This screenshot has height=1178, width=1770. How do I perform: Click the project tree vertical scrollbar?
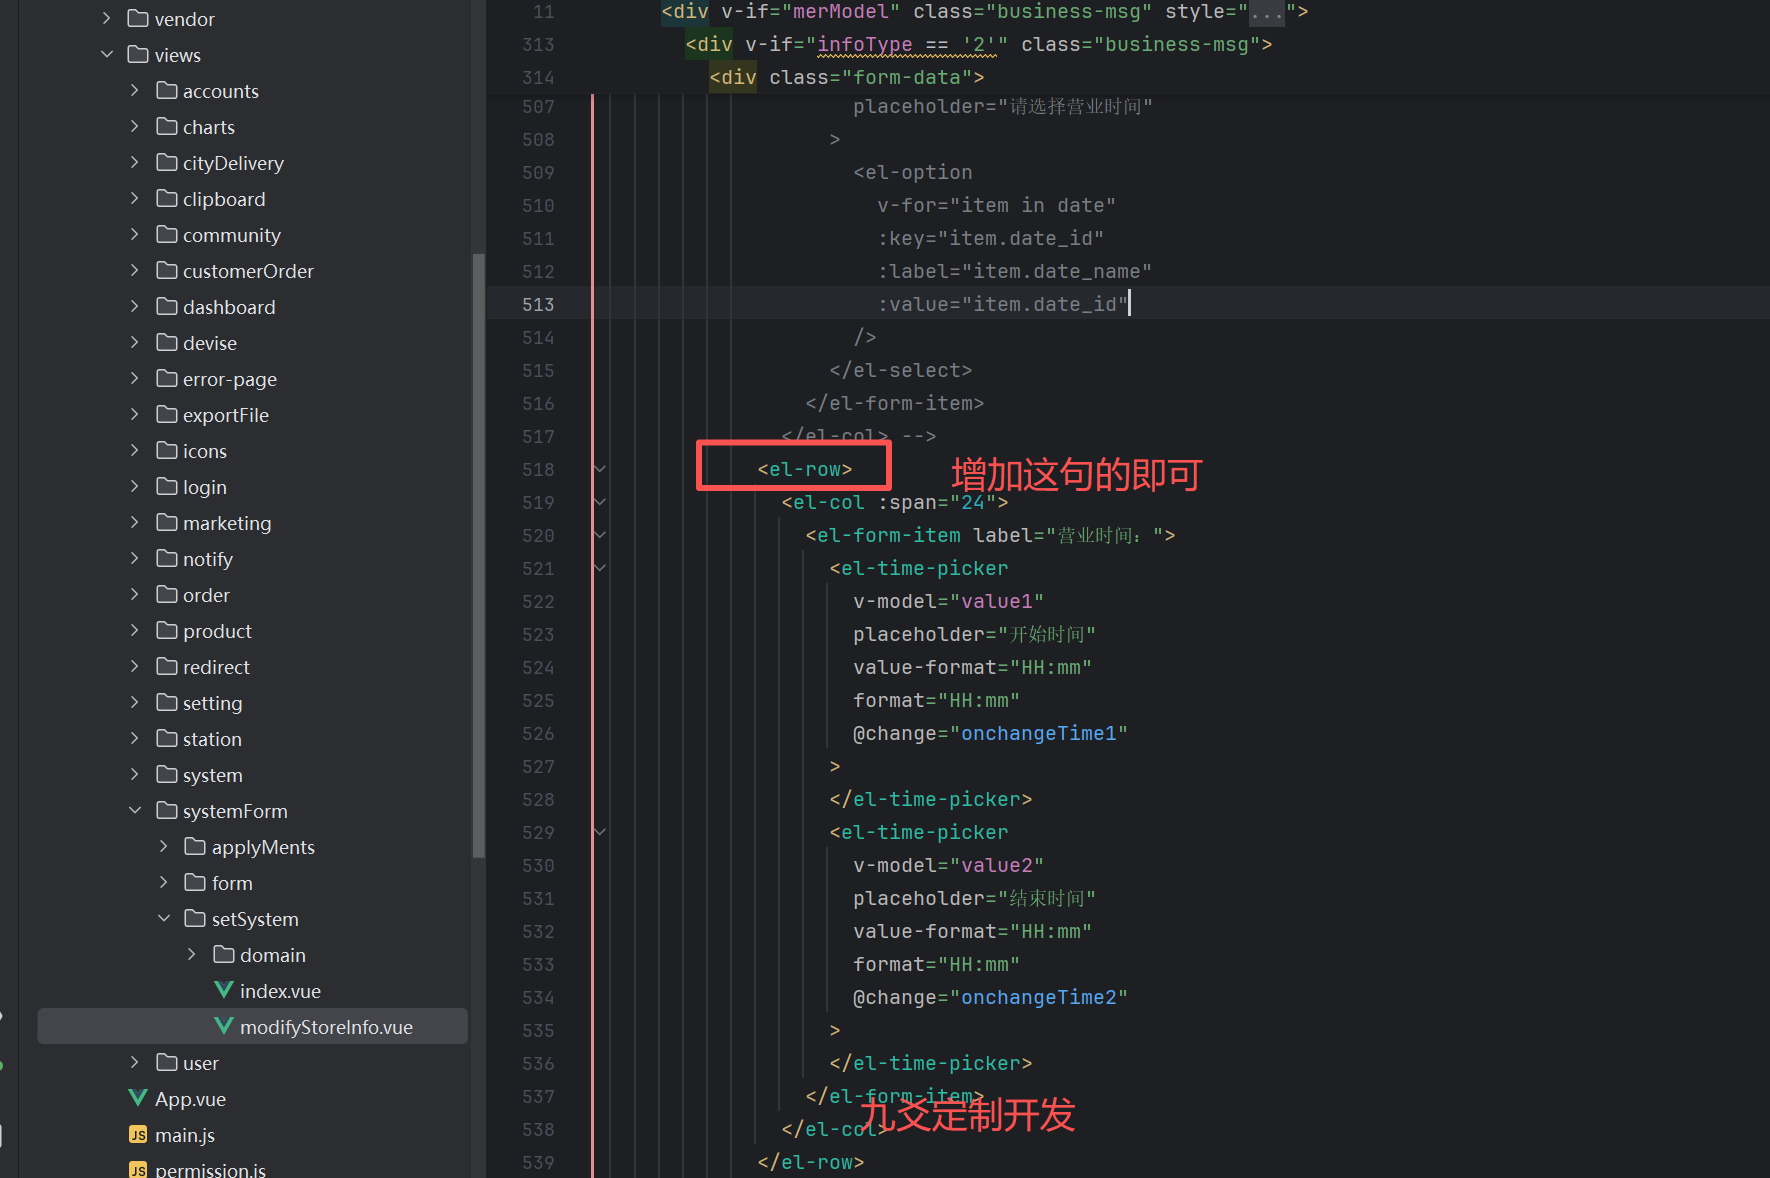click(x=478, y=555)
